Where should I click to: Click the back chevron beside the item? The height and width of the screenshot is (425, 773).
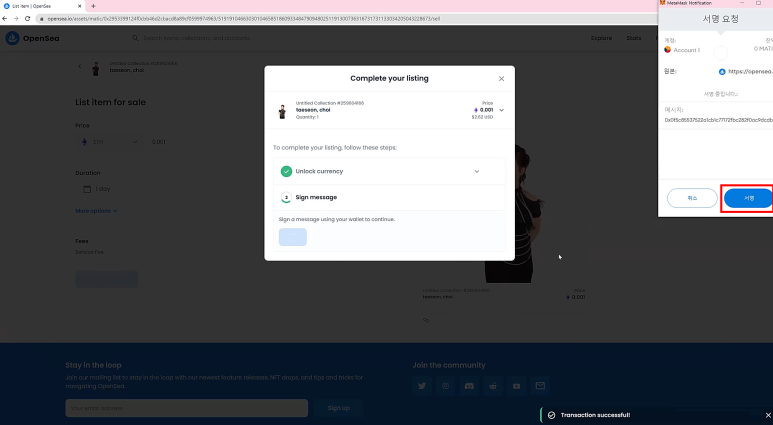coord(79,66)
